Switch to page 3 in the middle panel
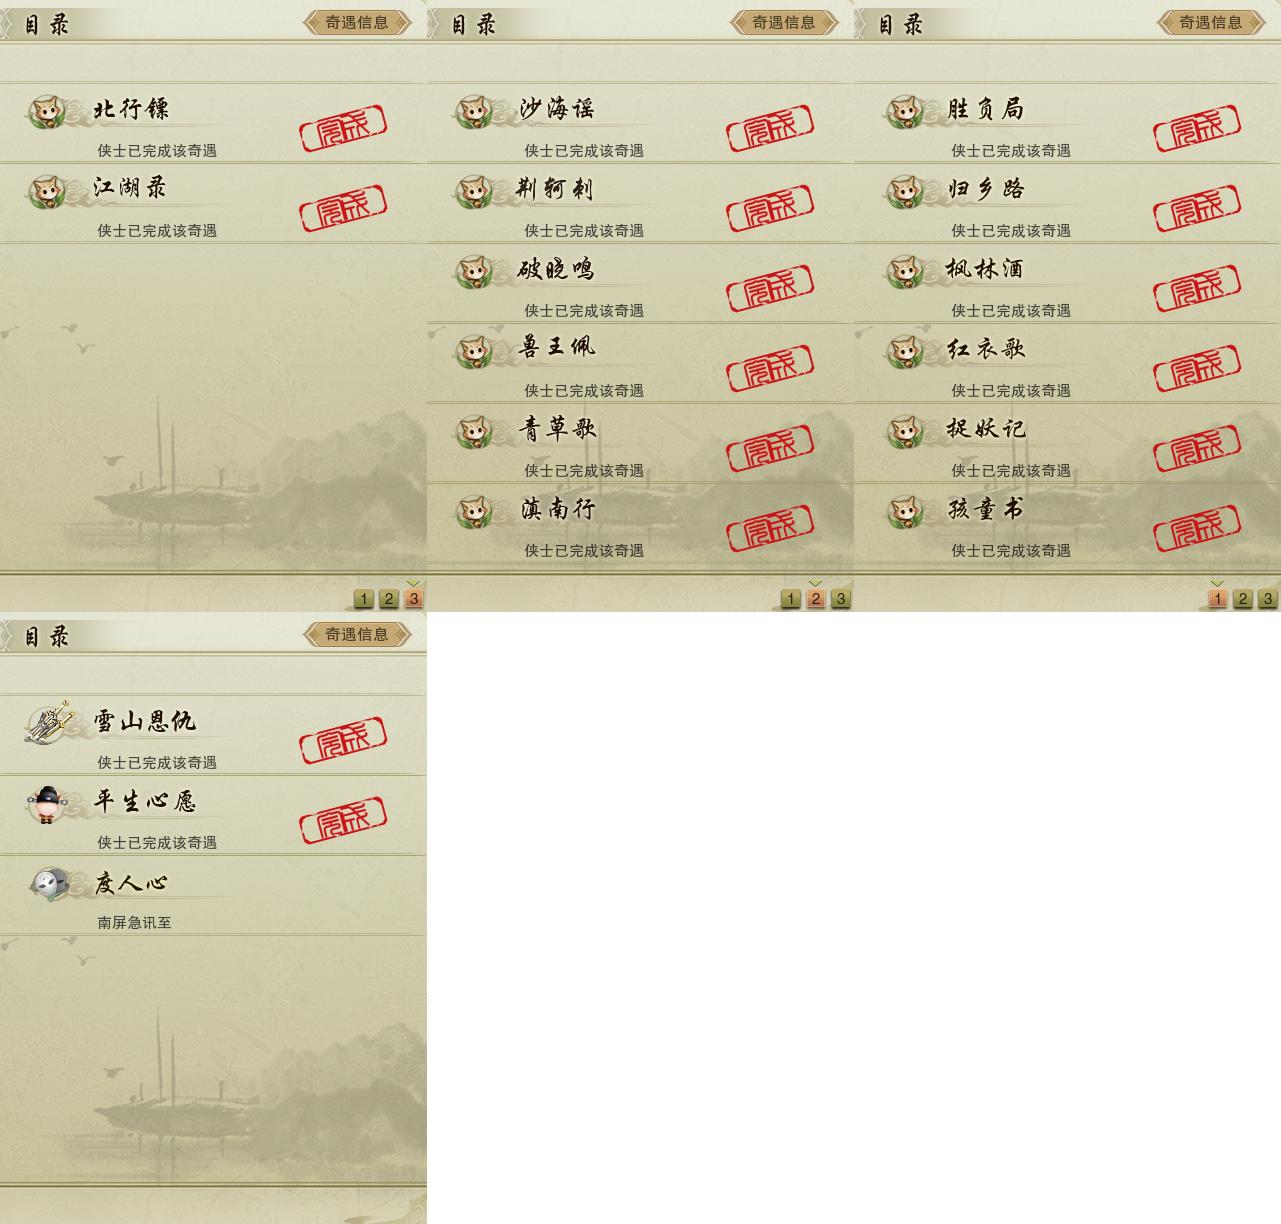The width and height of the screenshot is (1281, 1224). pos(841,599)
